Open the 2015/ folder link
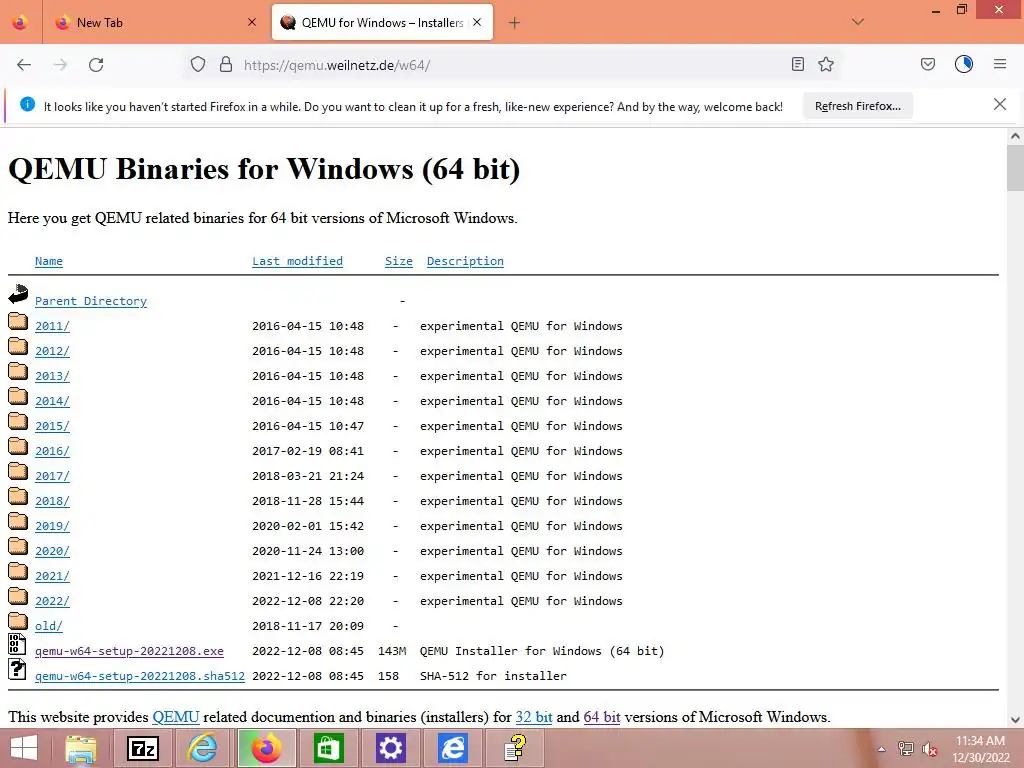 coord(52,426)
